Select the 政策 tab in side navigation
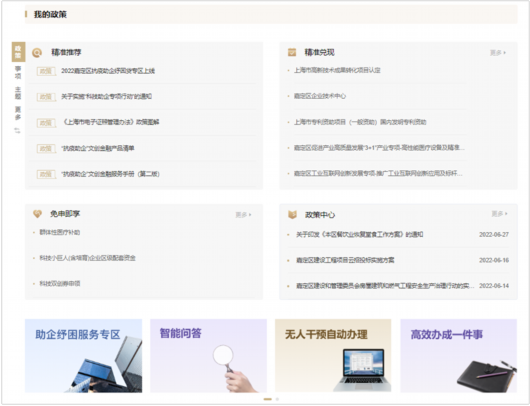This screenshot has height=406, width=530. pos(18,52)
